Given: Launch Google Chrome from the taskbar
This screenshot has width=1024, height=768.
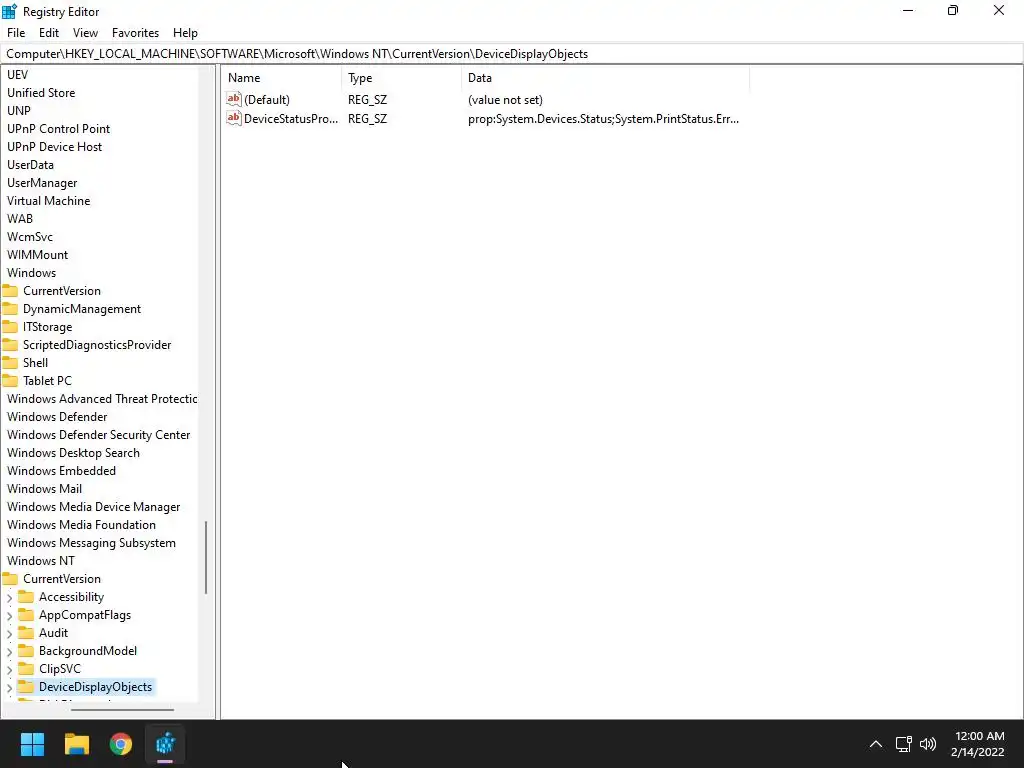Looking at the screenshot, I should (121, 744).
